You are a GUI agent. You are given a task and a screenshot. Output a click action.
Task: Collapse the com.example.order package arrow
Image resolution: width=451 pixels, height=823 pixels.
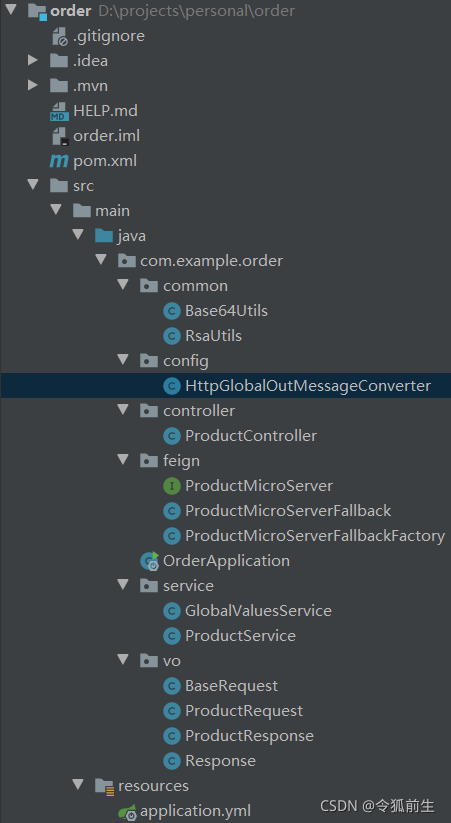(x=101, y=260)
